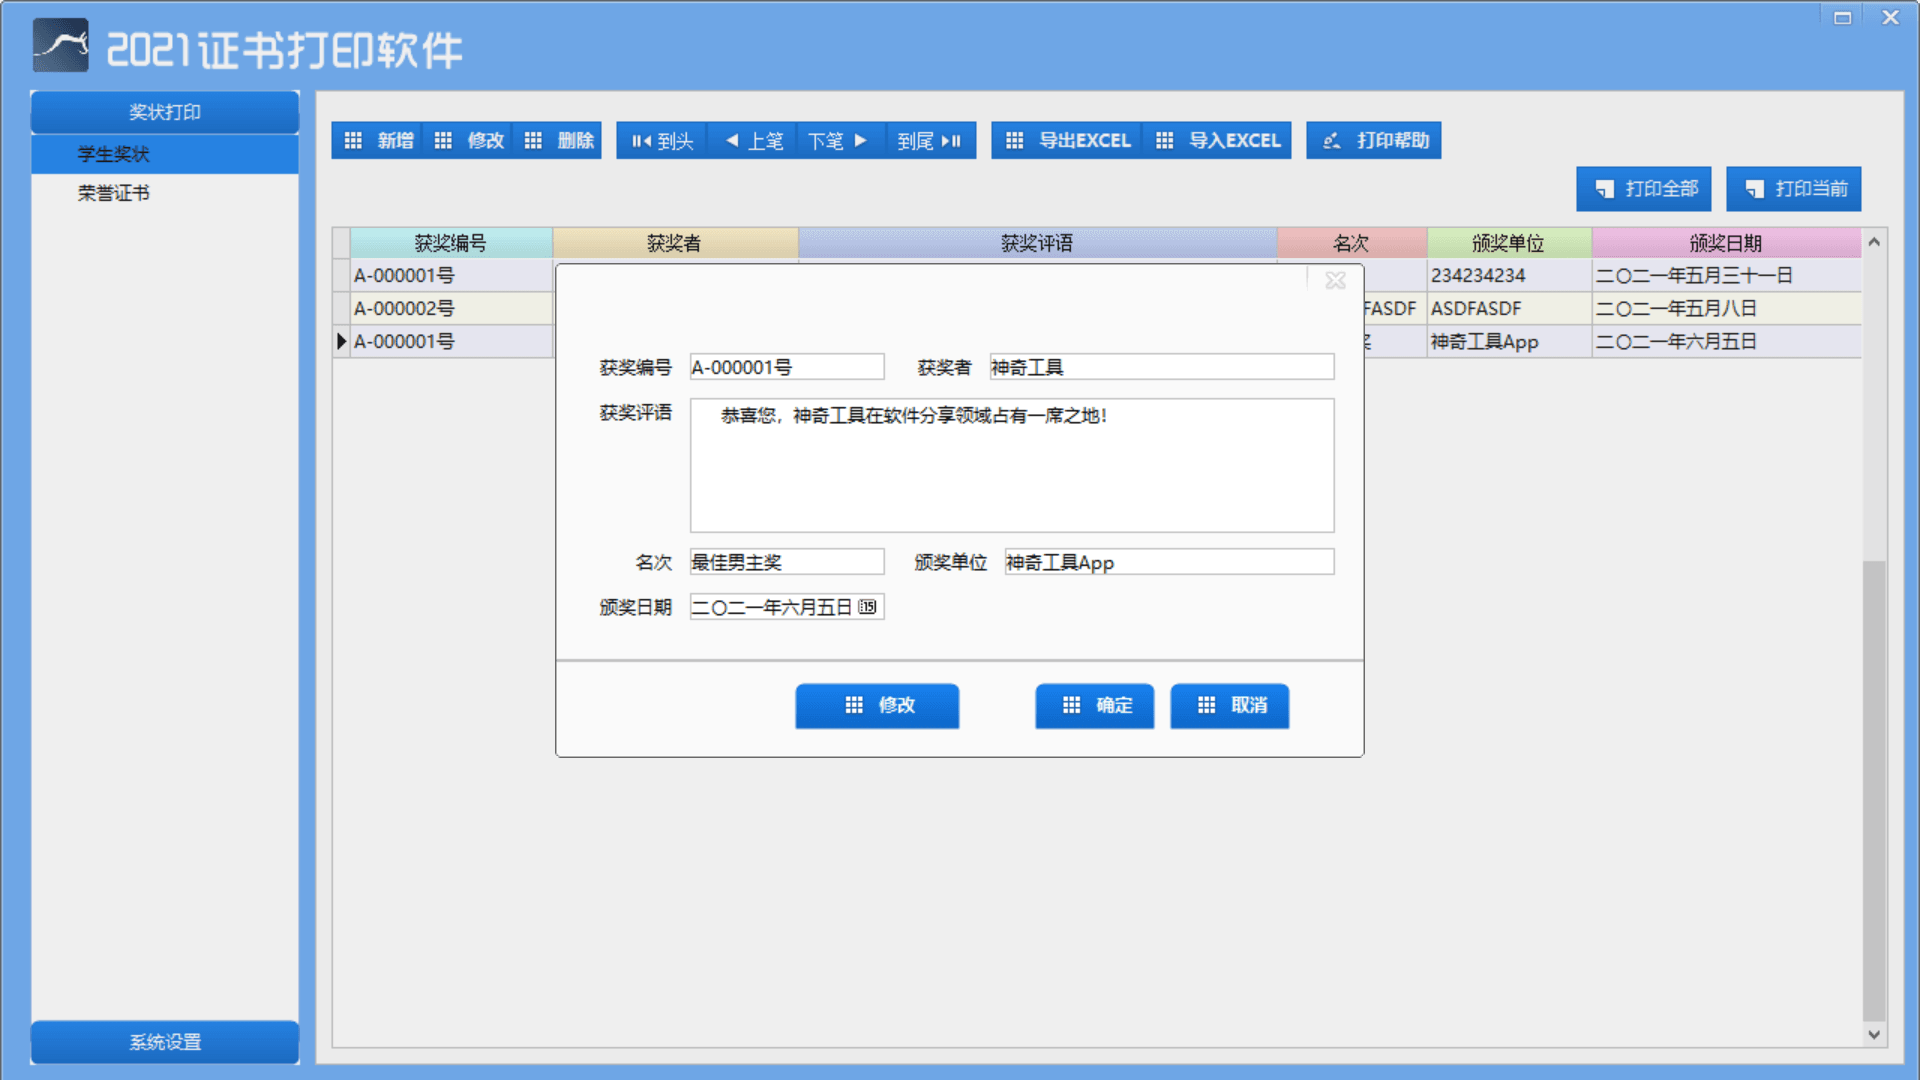Open the 奖状打印 sidebar section

coord(165,112)
